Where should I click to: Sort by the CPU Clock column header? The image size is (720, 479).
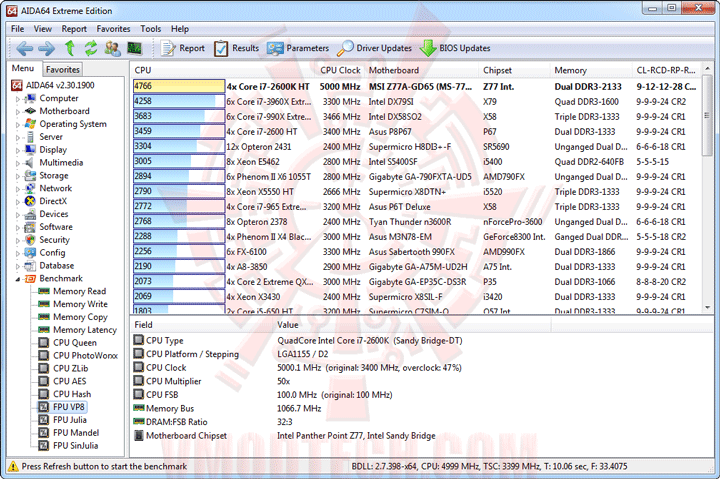[x=340, y=70]
